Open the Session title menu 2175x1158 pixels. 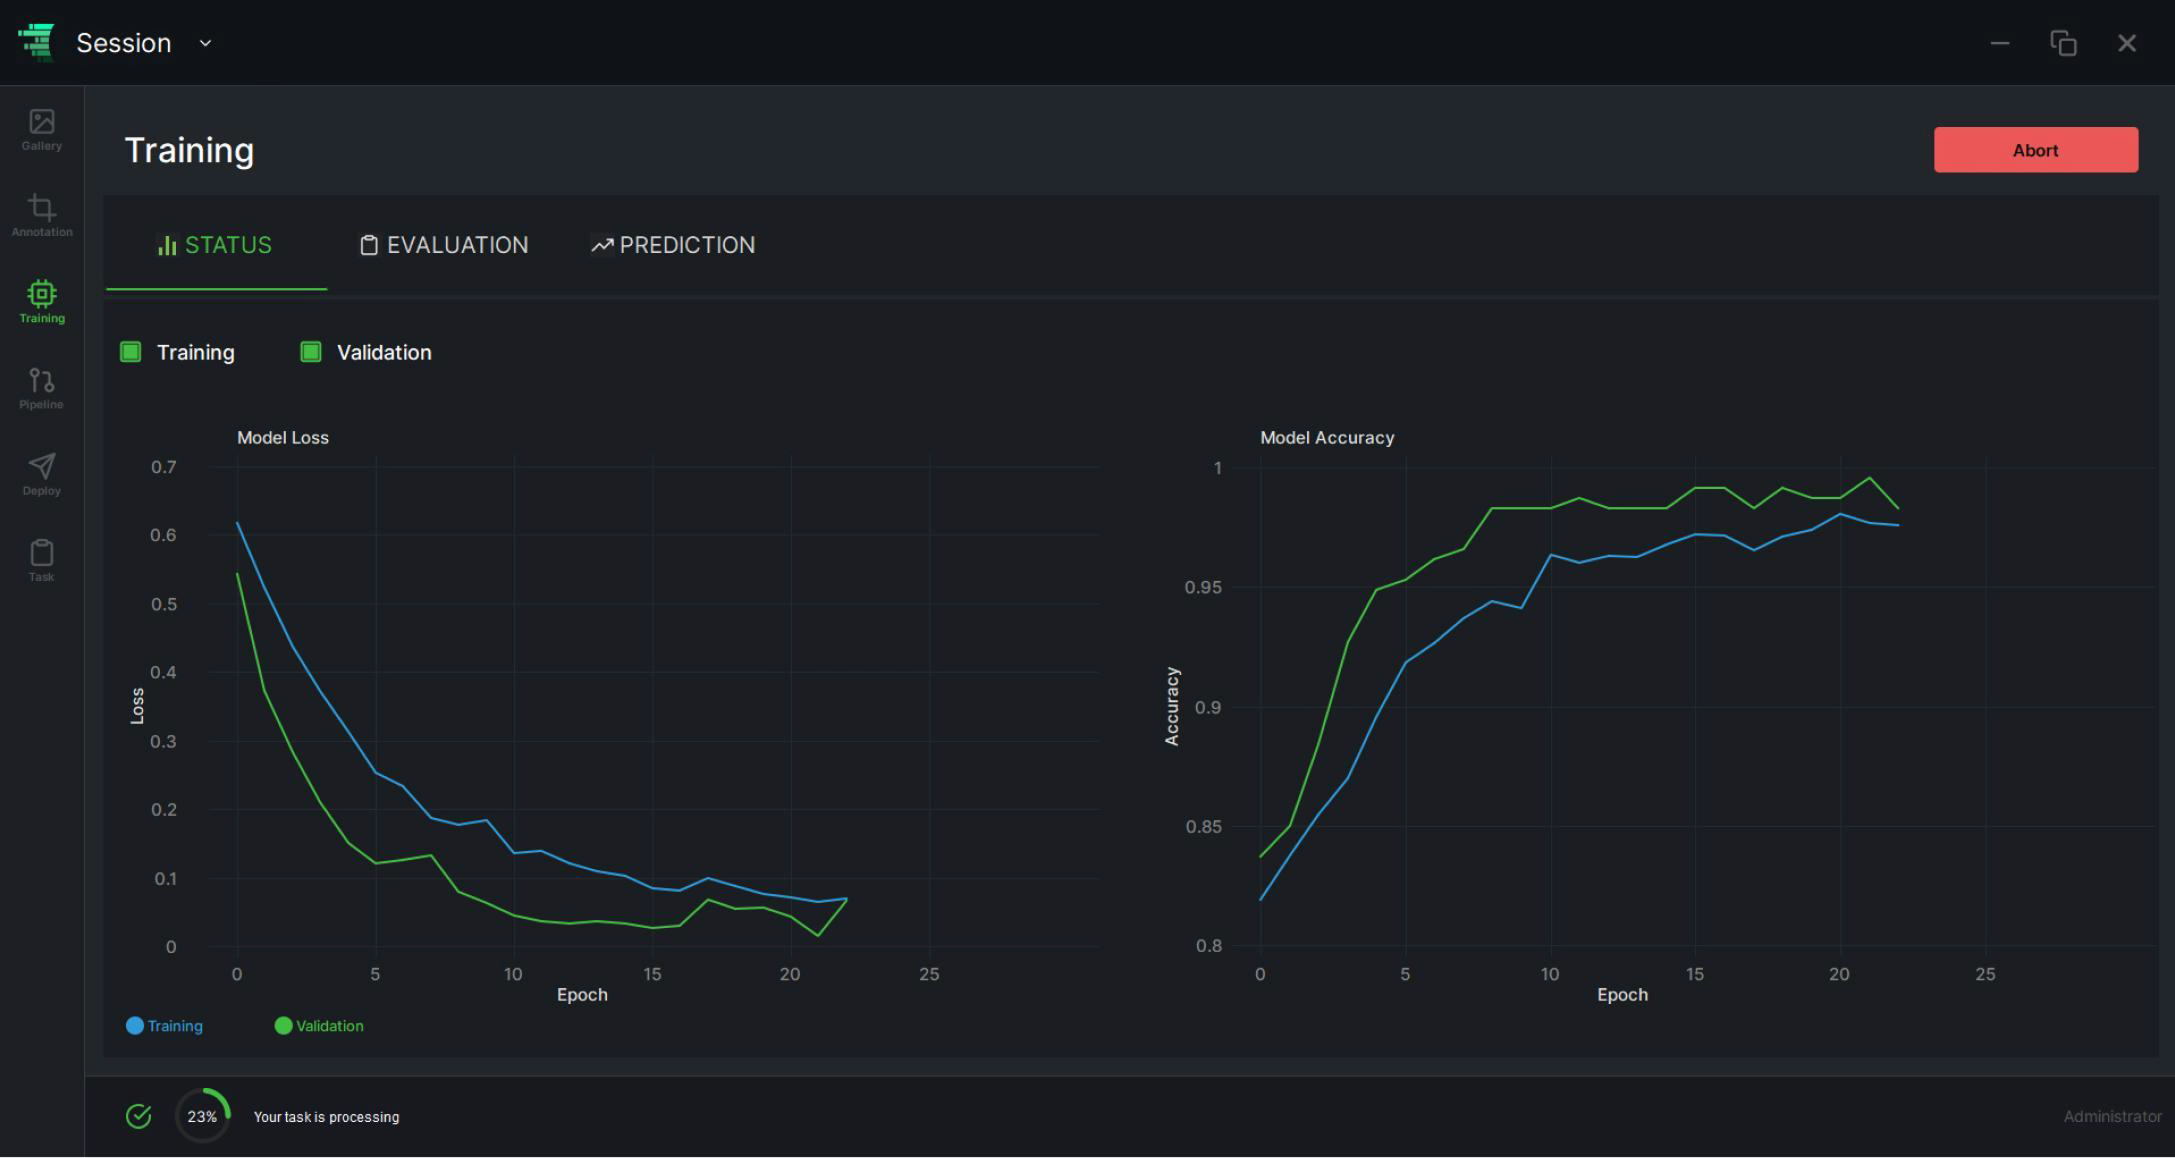(124, 43)
